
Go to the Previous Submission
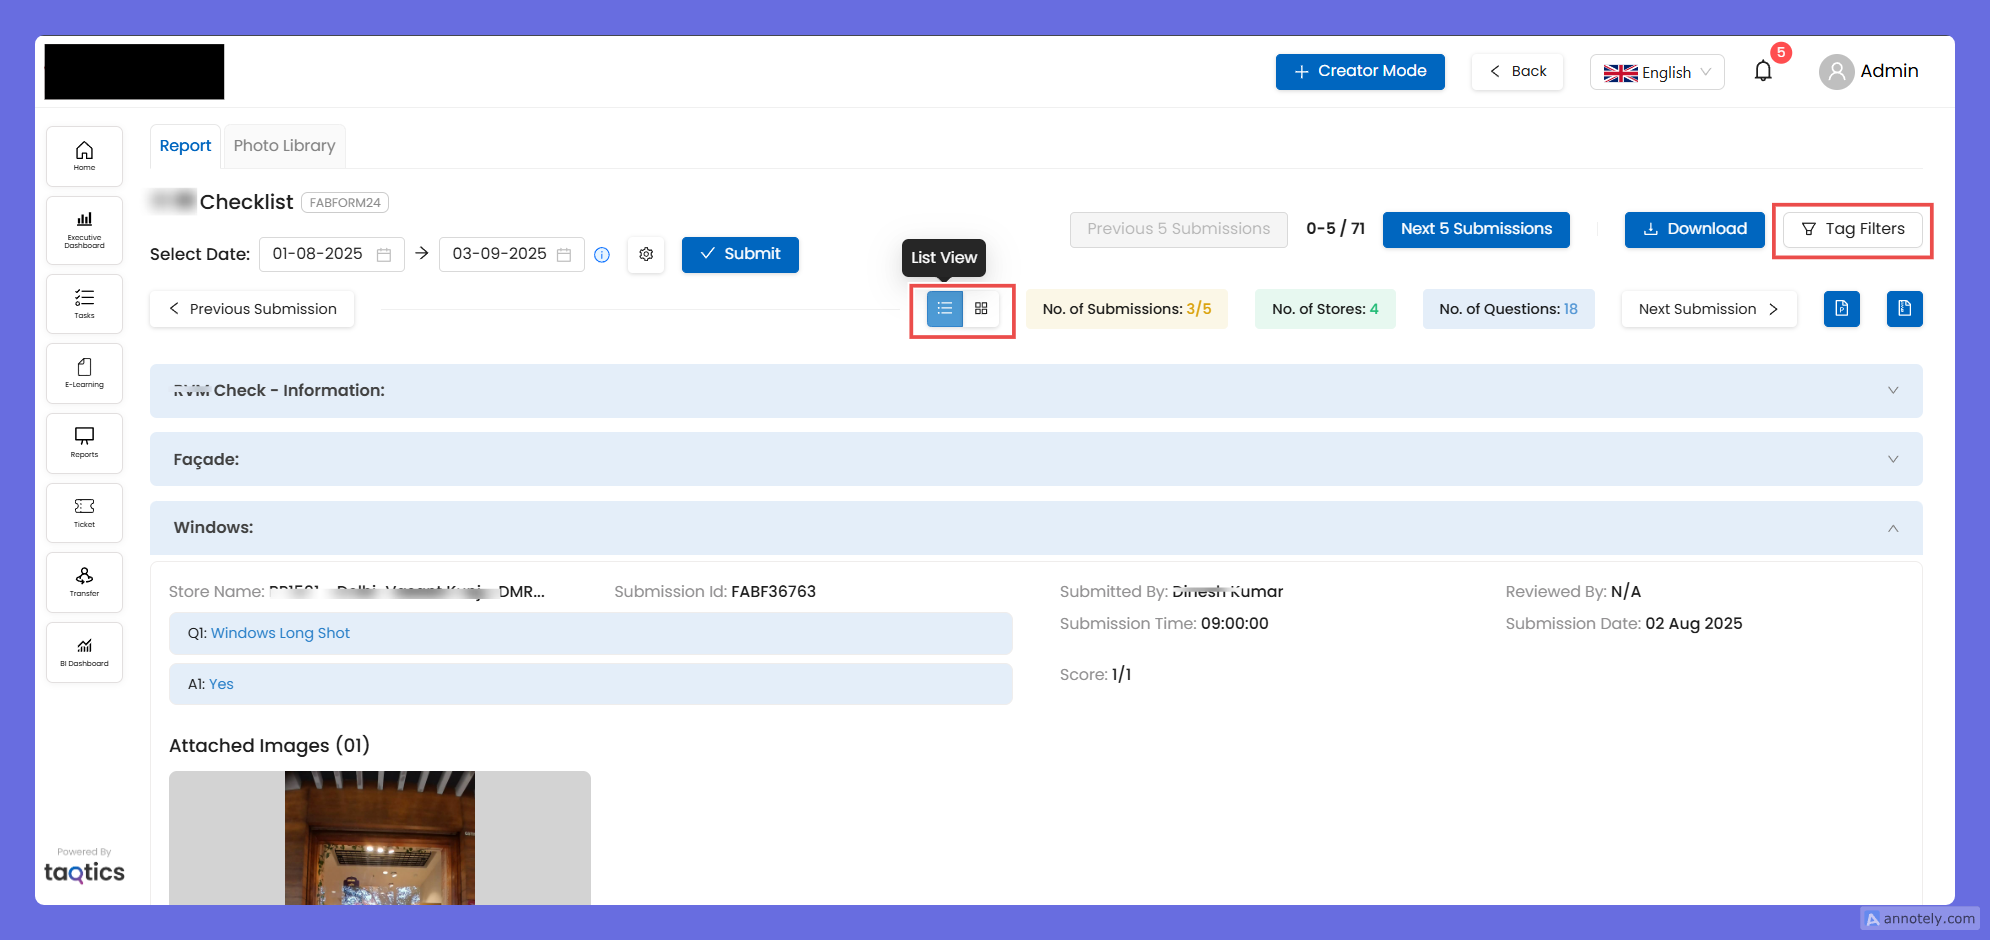coord(252,309)
